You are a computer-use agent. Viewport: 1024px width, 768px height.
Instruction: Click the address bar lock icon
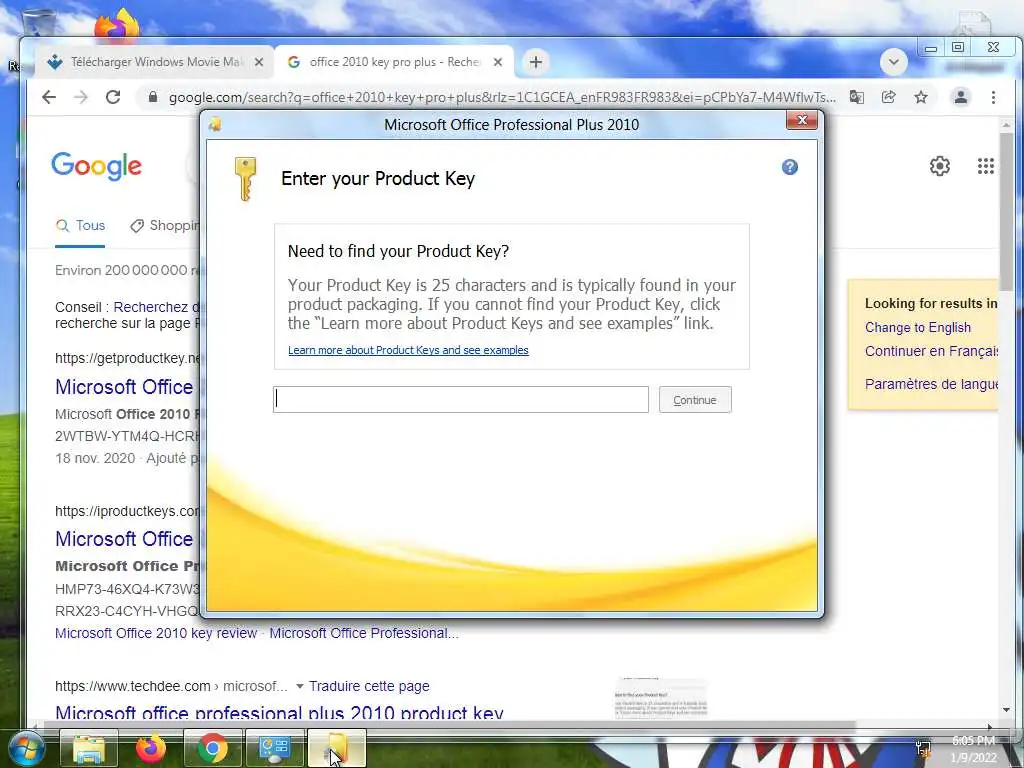[x=153, y=97]
